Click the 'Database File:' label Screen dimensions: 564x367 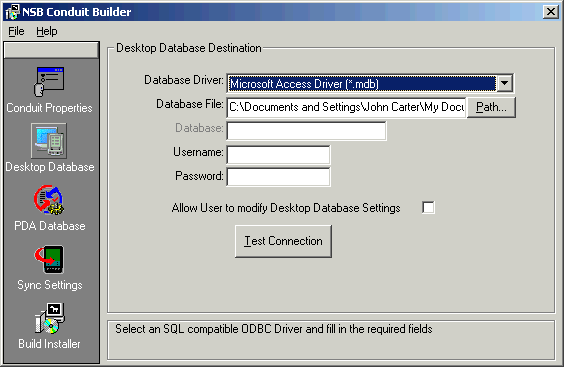pos(190,104)
